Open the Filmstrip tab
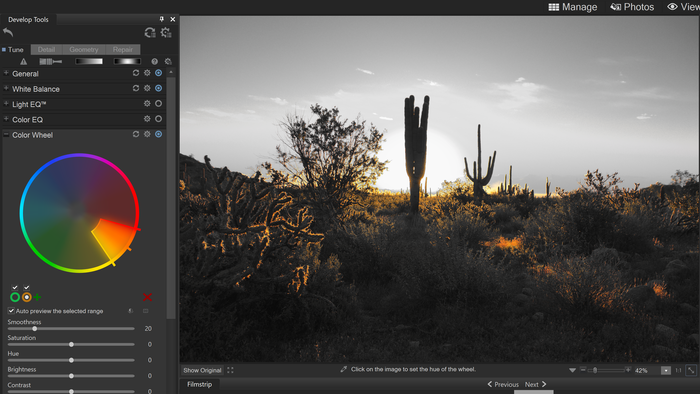The height and width of the screenshot is (394, 700). [200, 384]
